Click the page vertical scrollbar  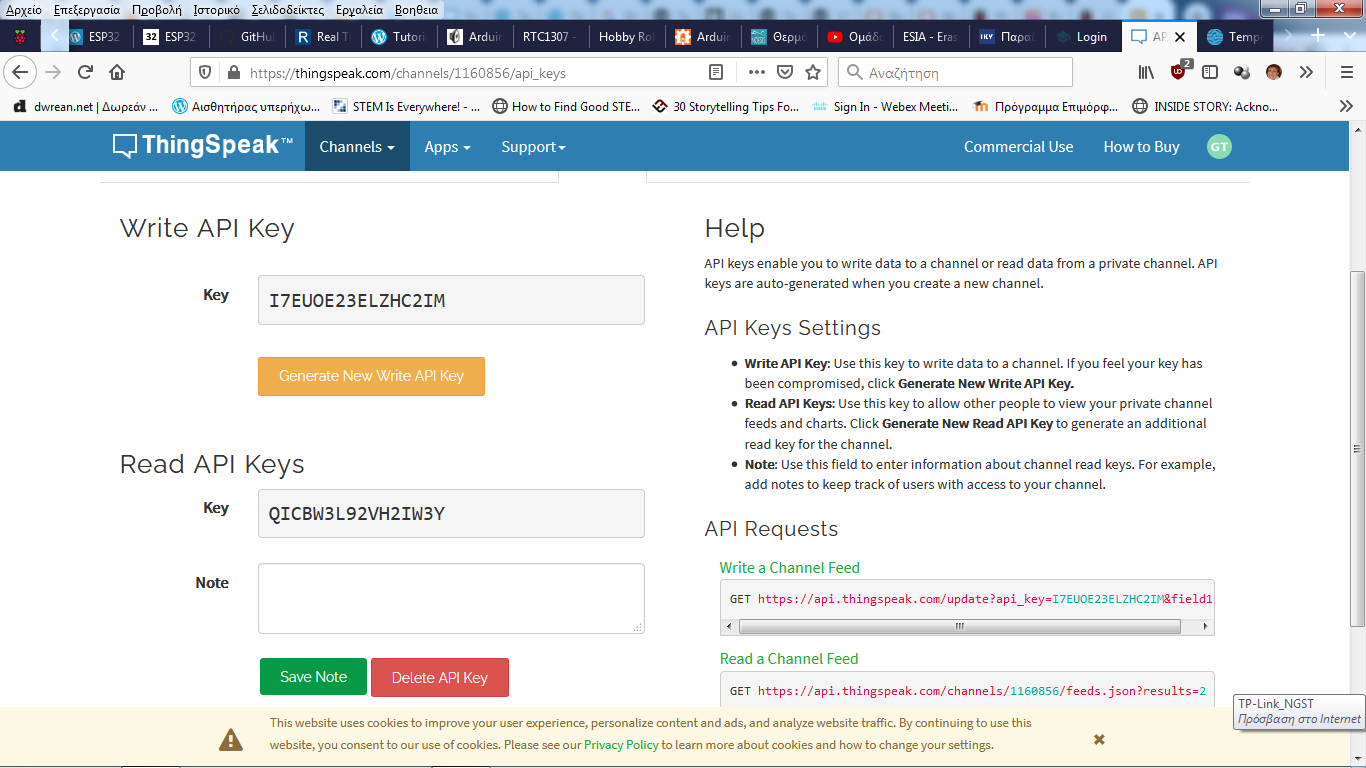[x=1357, y=448]
